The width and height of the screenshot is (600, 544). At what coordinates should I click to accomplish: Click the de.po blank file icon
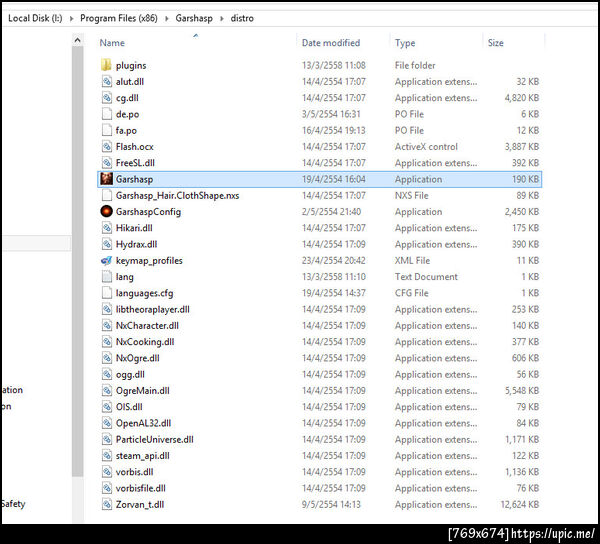[x=106, y=114]
